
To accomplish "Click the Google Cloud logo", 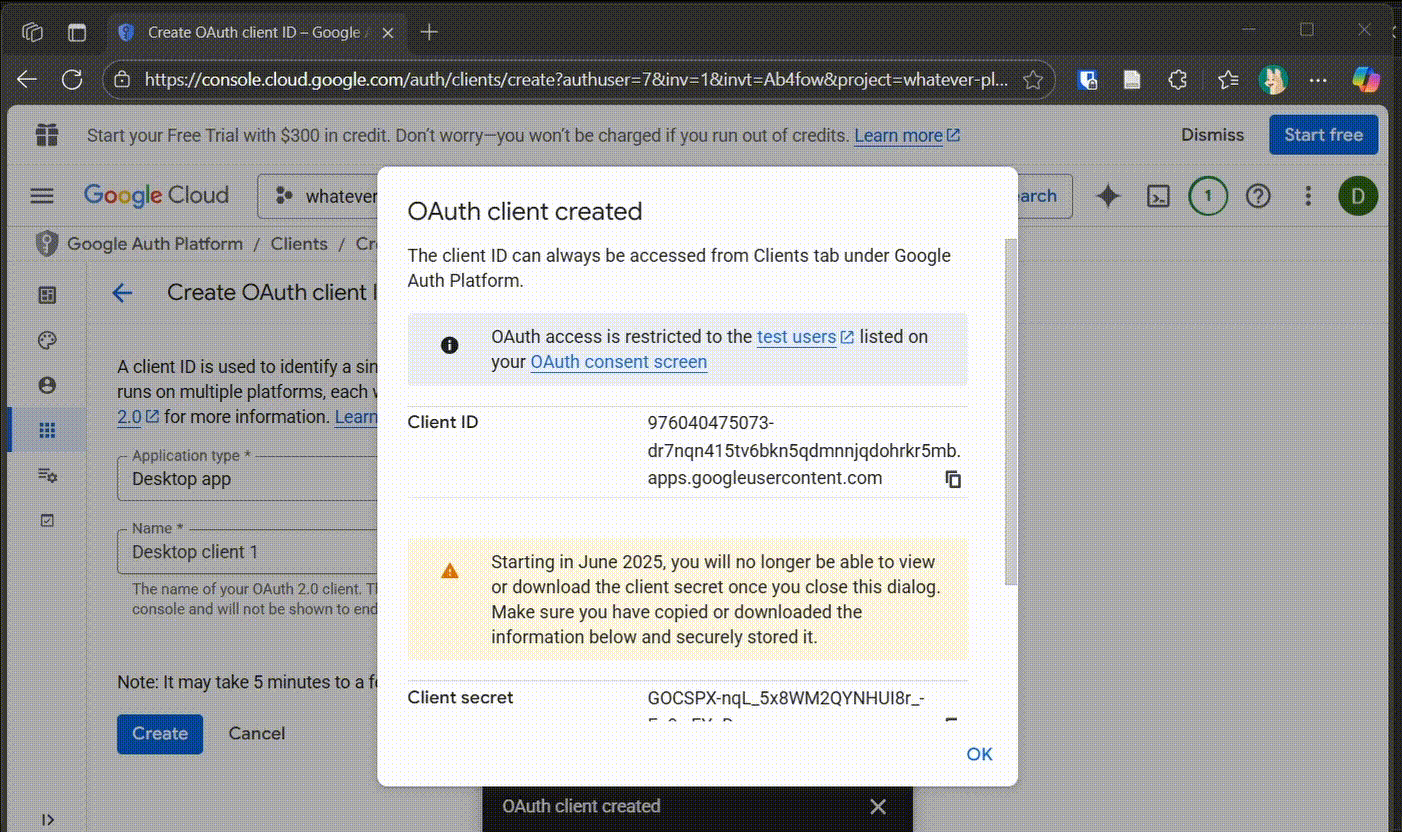I will (156, 196).
